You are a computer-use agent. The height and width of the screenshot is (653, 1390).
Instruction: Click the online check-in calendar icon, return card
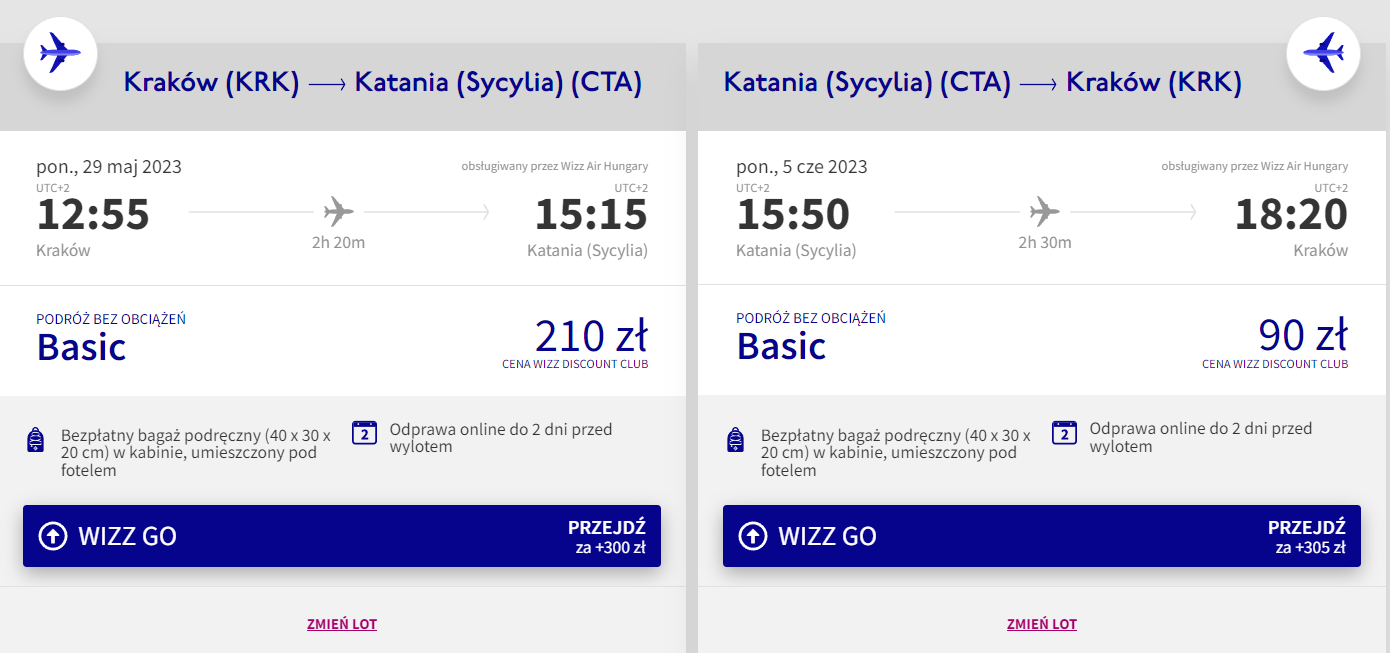click(x=1064, y=433)
